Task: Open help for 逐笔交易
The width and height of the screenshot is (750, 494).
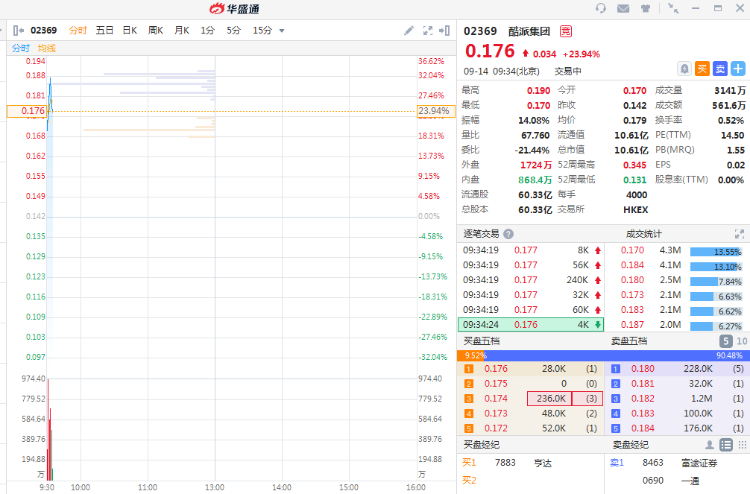Action: pos(508,234)
